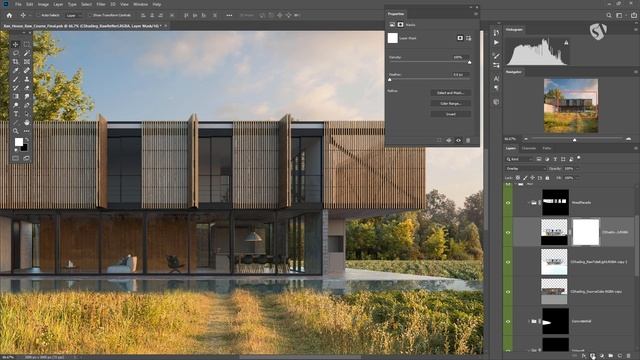This screenshot has width=640, height=360.
Task: Enable Show Transform Controls checkbox
Action: [90, 16]
